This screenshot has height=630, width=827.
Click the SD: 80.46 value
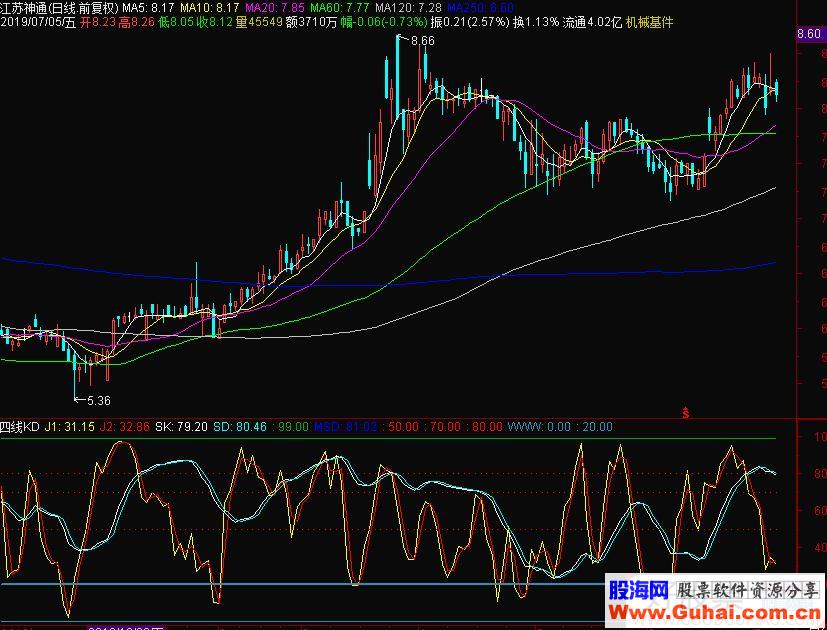[x=240, y=426]
